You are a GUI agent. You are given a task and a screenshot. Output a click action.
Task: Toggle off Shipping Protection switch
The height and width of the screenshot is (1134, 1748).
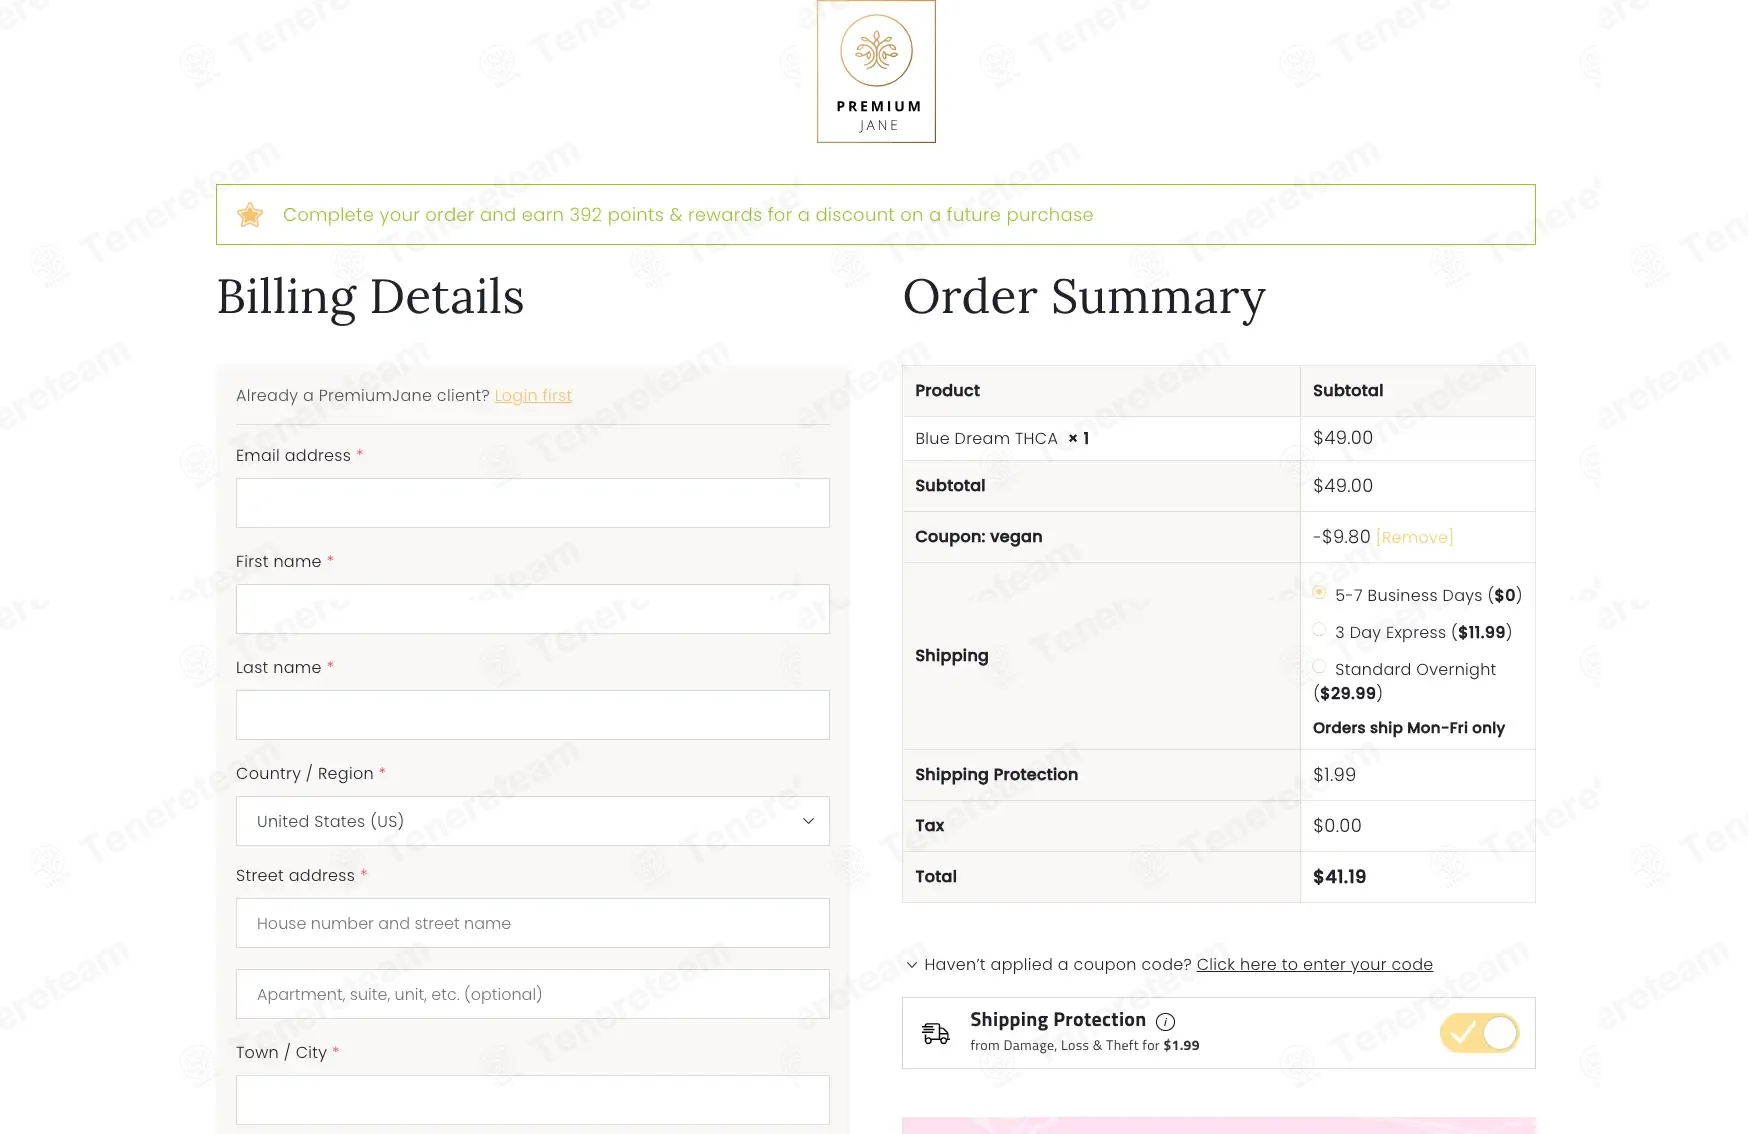point(1479,1033)
